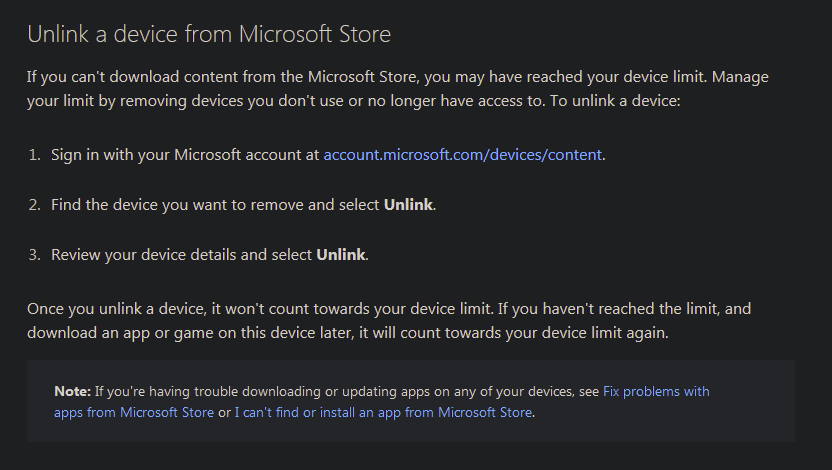Click list number 3 of the steps
This screenshot has height=470, width=832.
pos(34,255)
